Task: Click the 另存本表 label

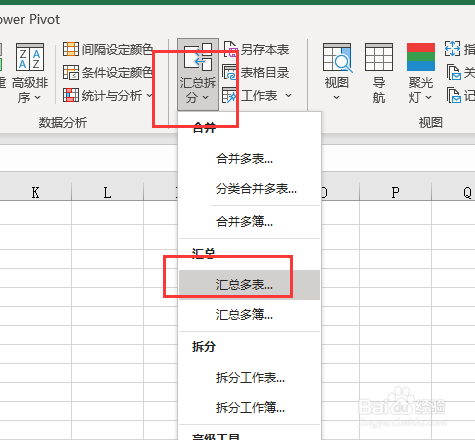Action: 265,50
